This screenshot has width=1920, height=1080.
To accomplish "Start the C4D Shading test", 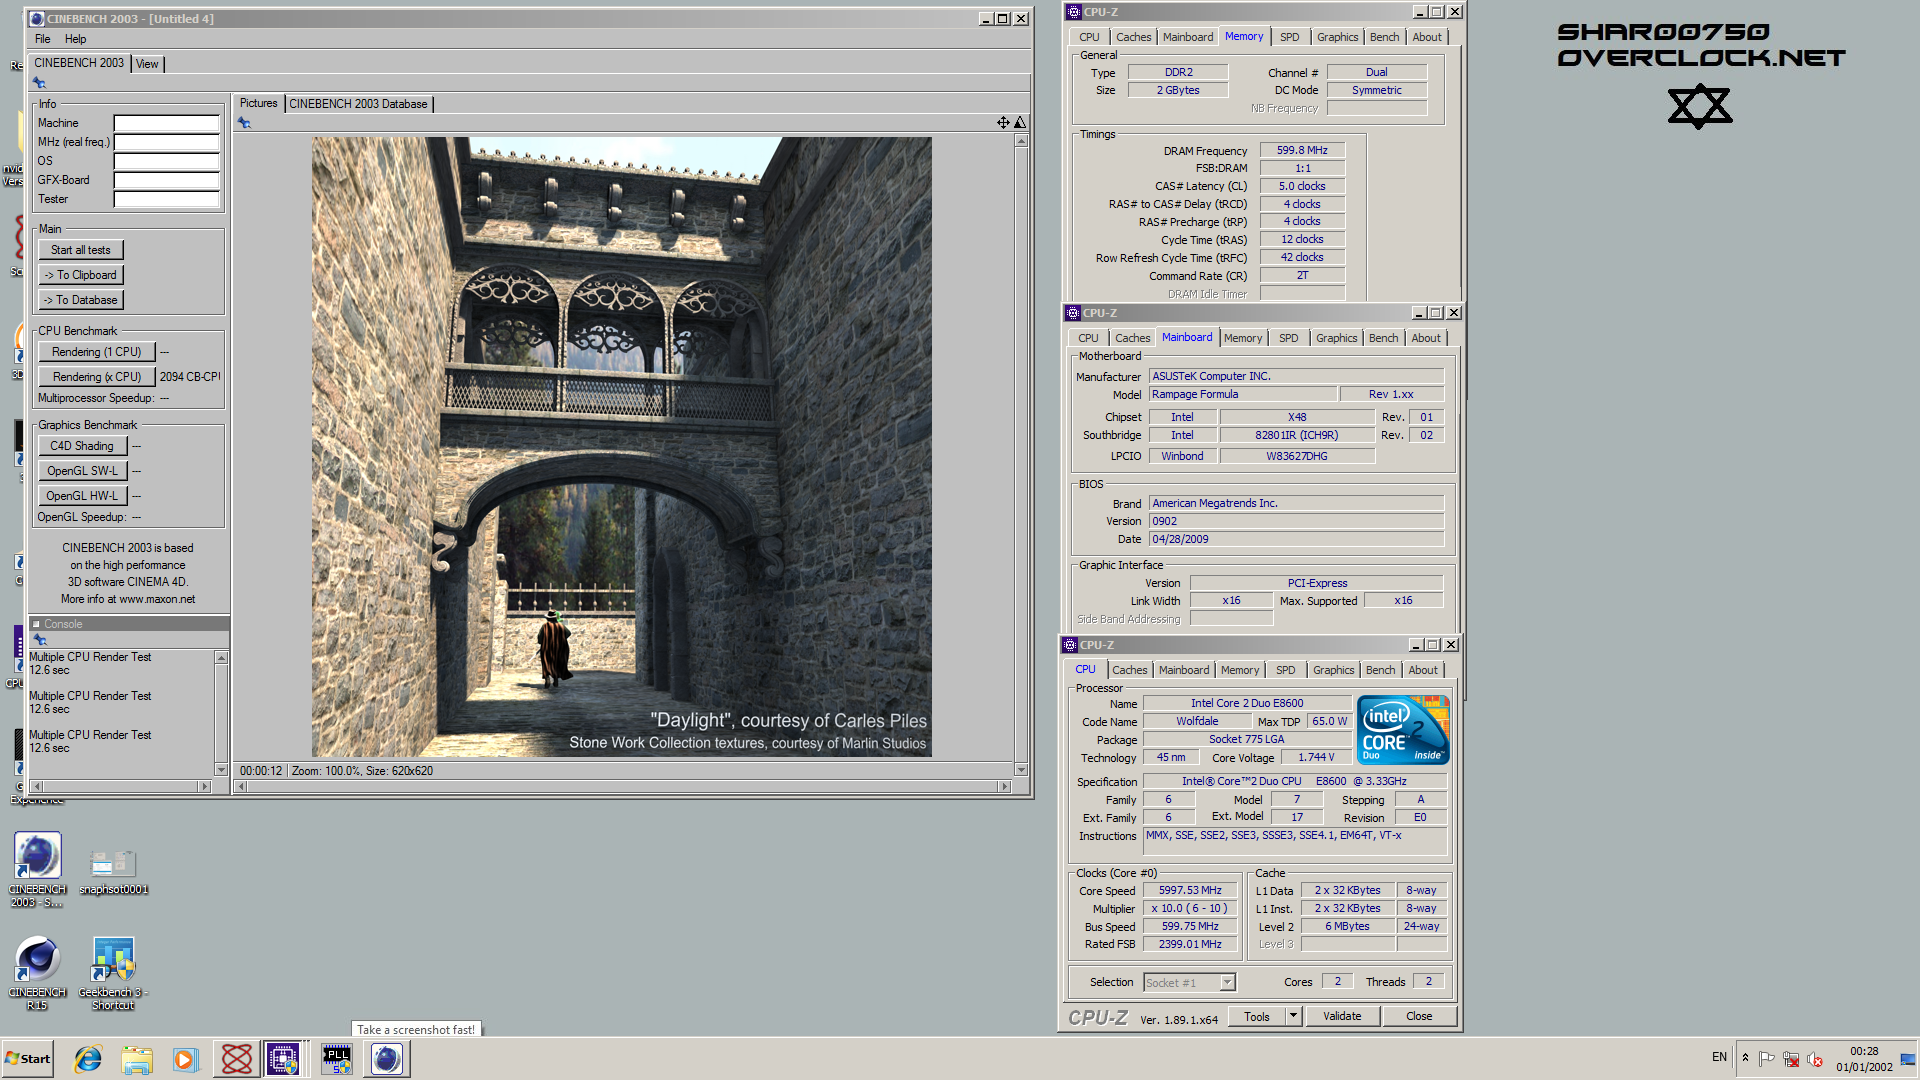I will click(82, 446).
